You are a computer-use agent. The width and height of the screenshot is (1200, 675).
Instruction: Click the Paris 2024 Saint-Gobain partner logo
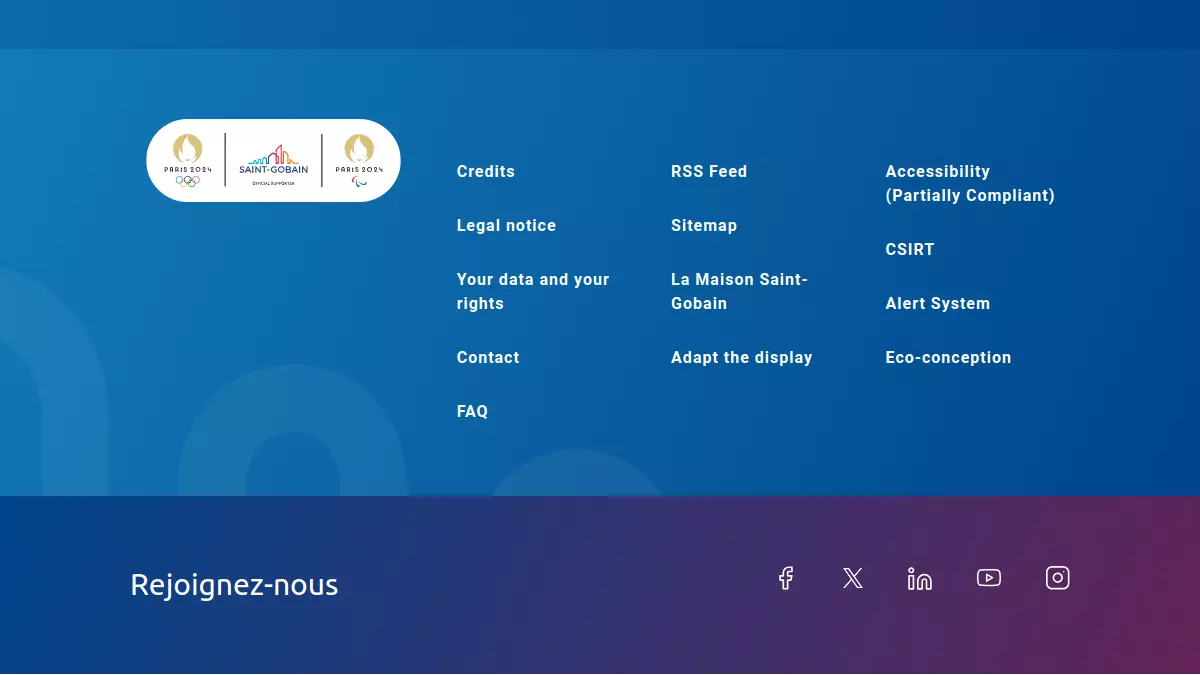click(273, 161)
